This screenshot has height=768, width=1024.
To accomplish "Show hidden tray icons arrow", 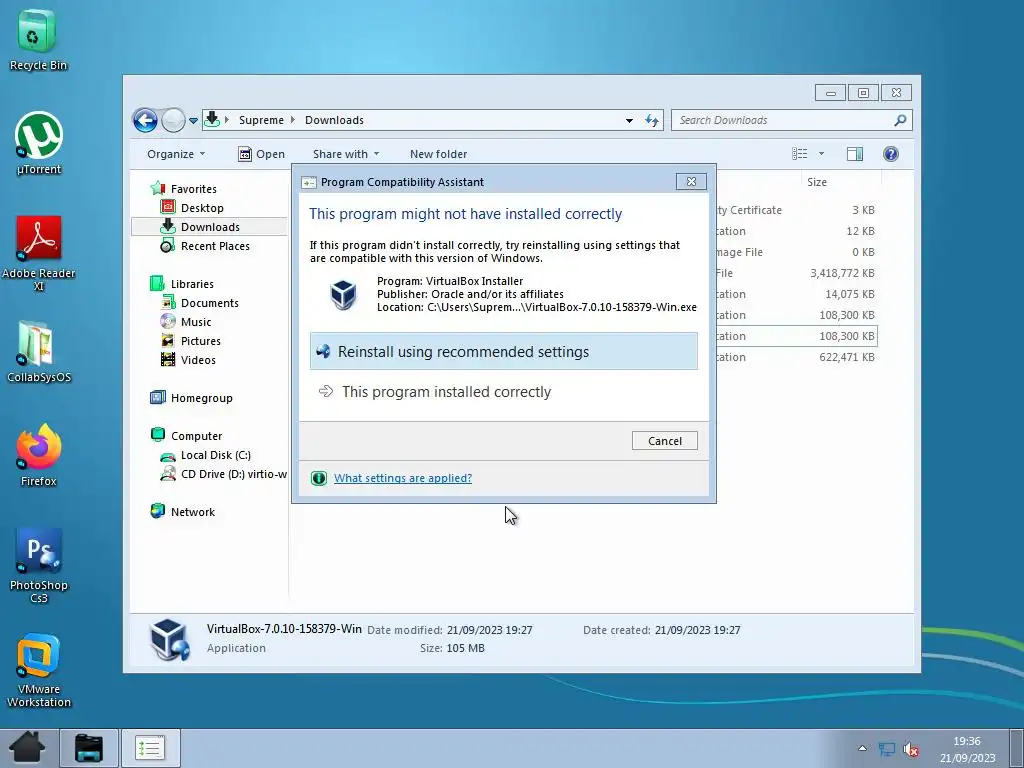I will pyautogui.click(x=862, y=748).
